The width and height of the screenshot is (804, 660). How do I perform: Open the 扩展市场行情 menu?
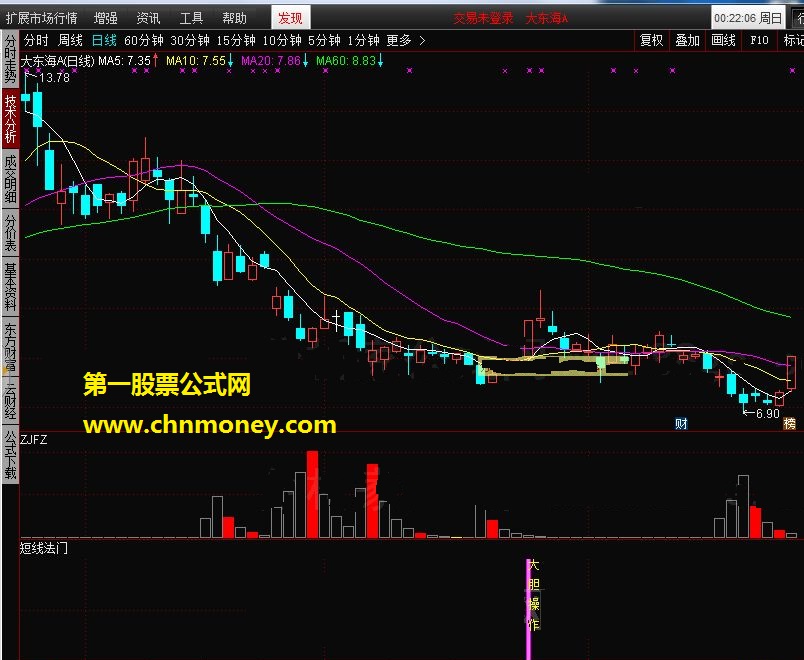42,18
